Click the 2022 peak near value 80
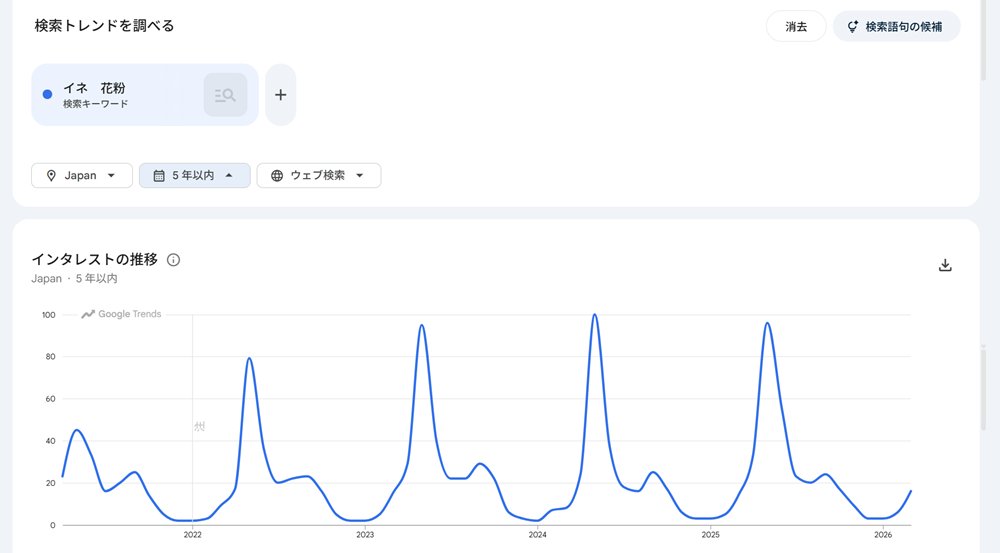This screenshot has width=1000, height=553. (249, 358)
